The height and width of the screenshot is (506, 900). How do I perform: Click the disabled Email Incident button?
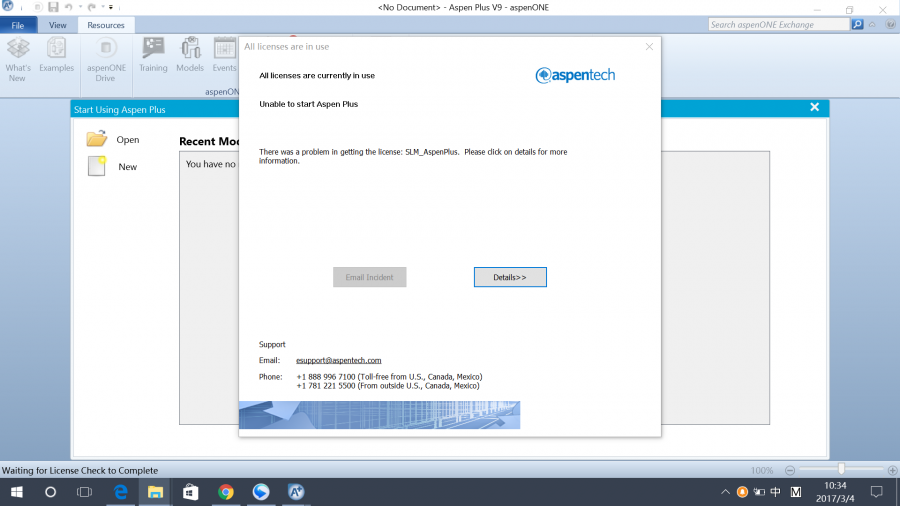370,277
